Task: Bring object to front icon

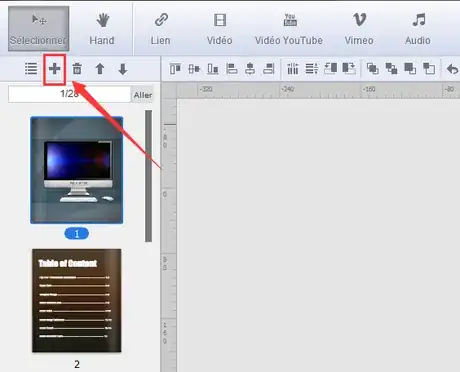Action: point(373,69)
